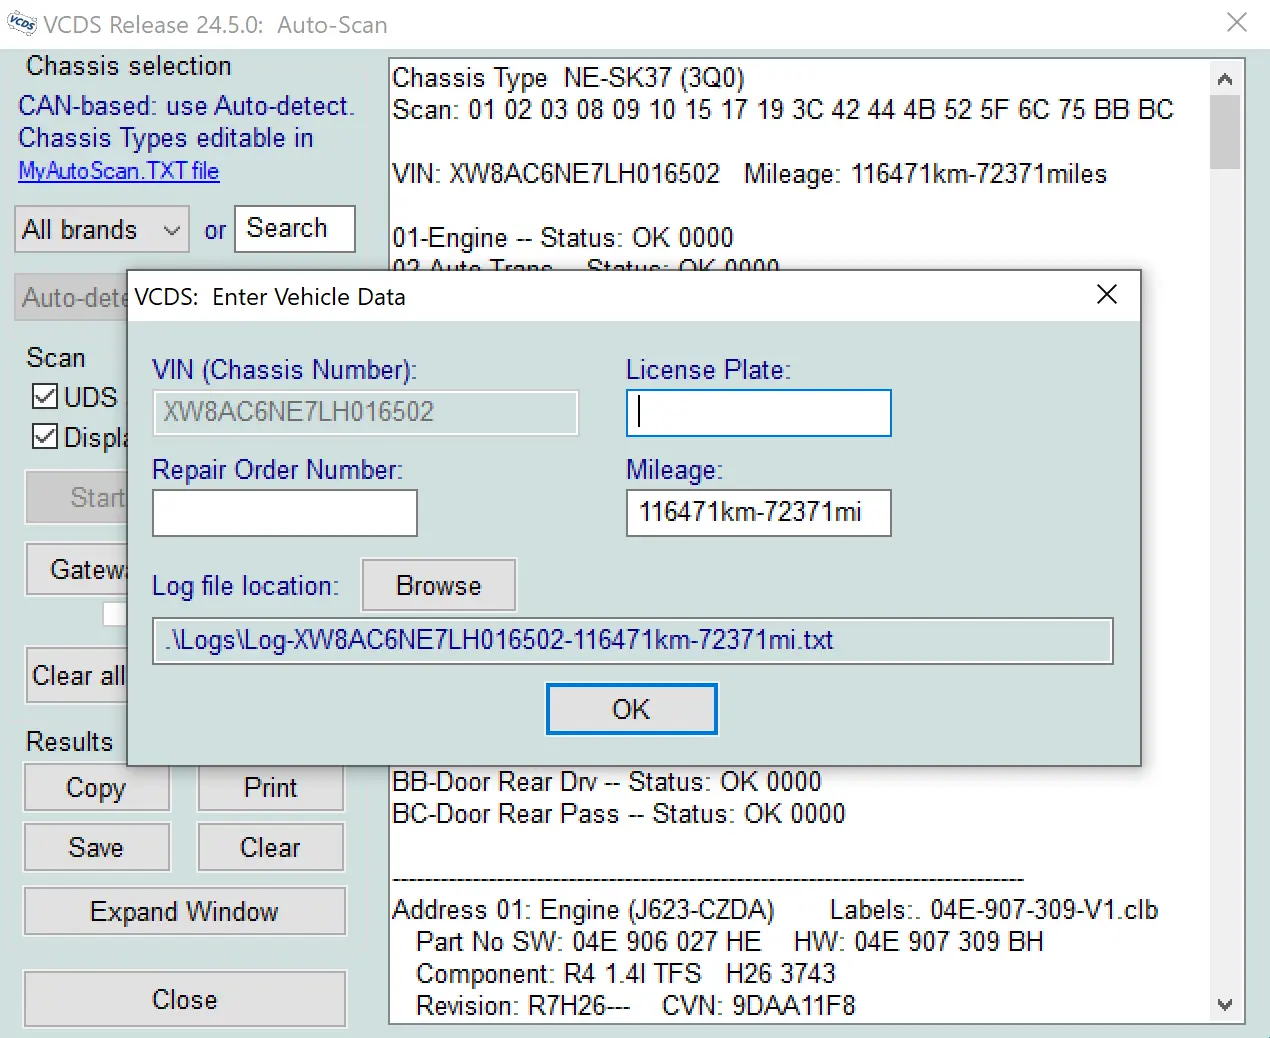Click the 'Scan: 01 02 03 08 09' address list line
The width and height of the screenshot is (1270, 1038).
point(783,110)
